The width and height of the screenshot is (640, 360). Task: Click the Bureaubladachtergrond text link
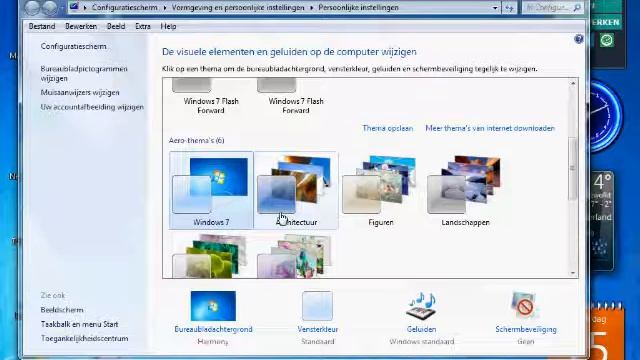point(213,329)
